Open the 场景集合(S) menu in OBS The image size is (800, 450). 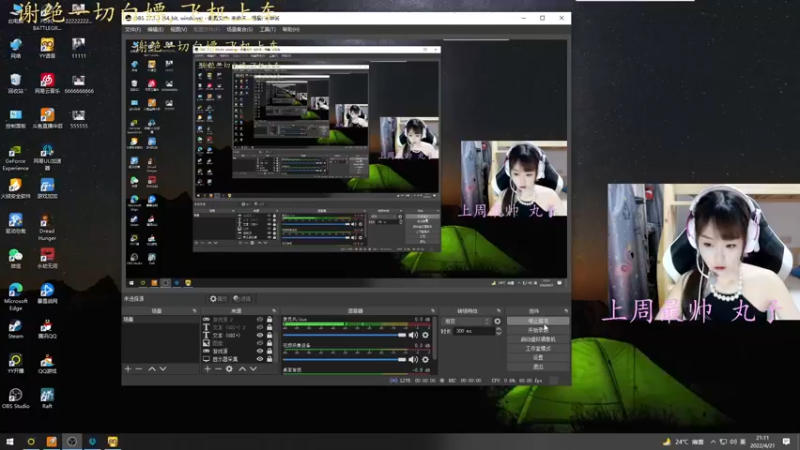(x=239, y=30)
